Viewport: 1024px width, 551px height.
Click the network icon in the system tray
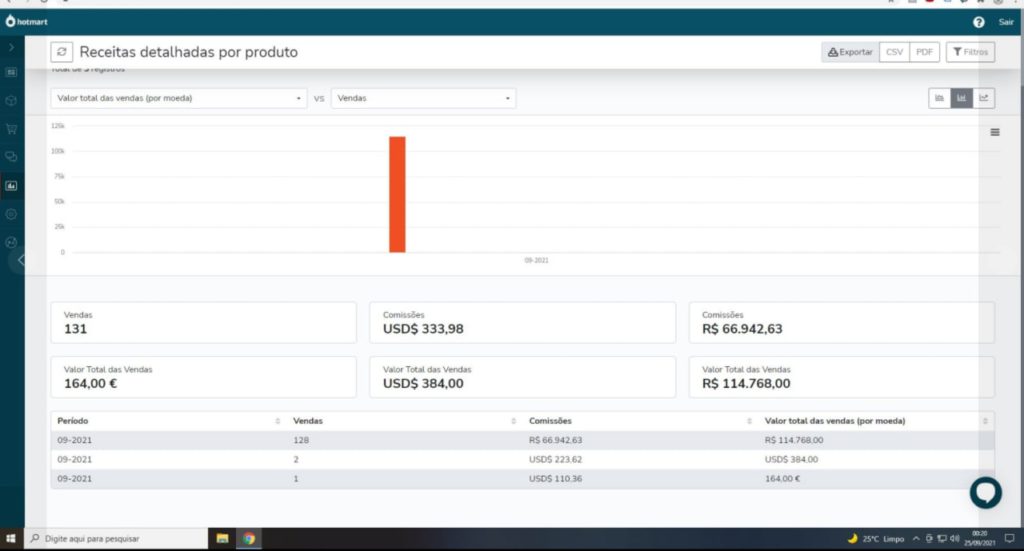coord(942,539)
